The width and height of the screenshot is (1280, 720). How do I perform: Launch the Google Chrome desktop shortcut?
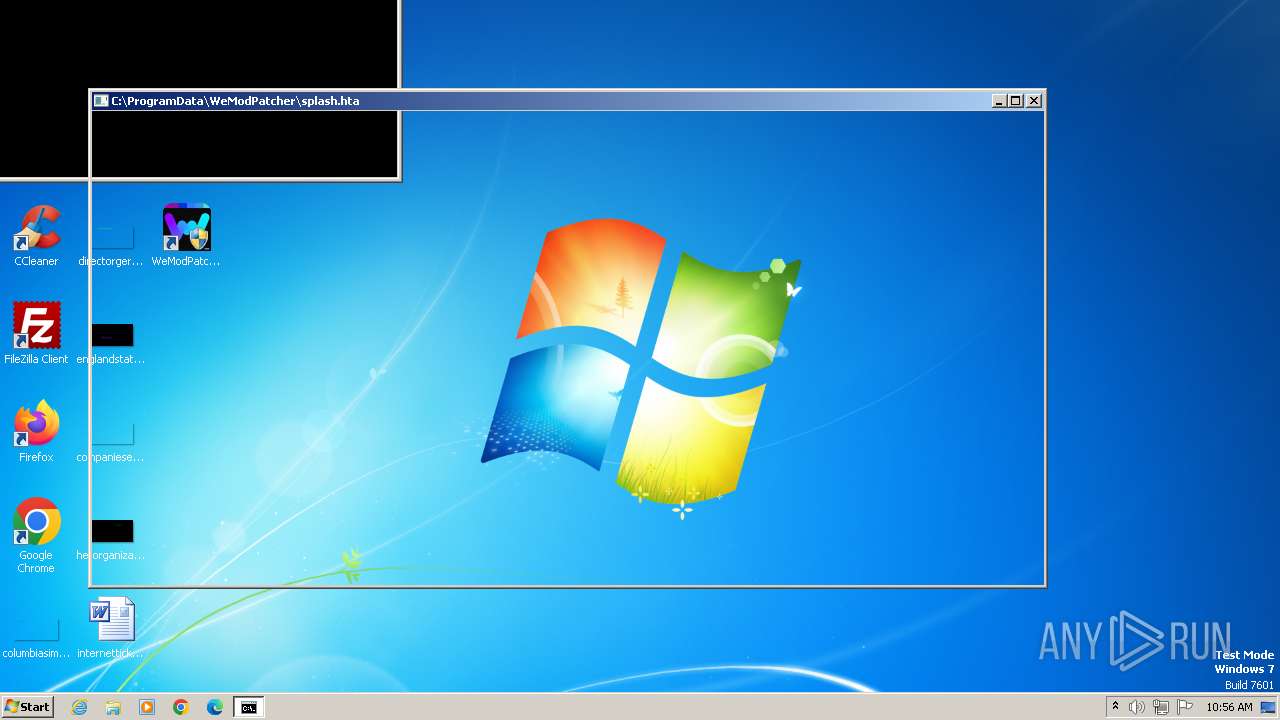pos(36,536)
